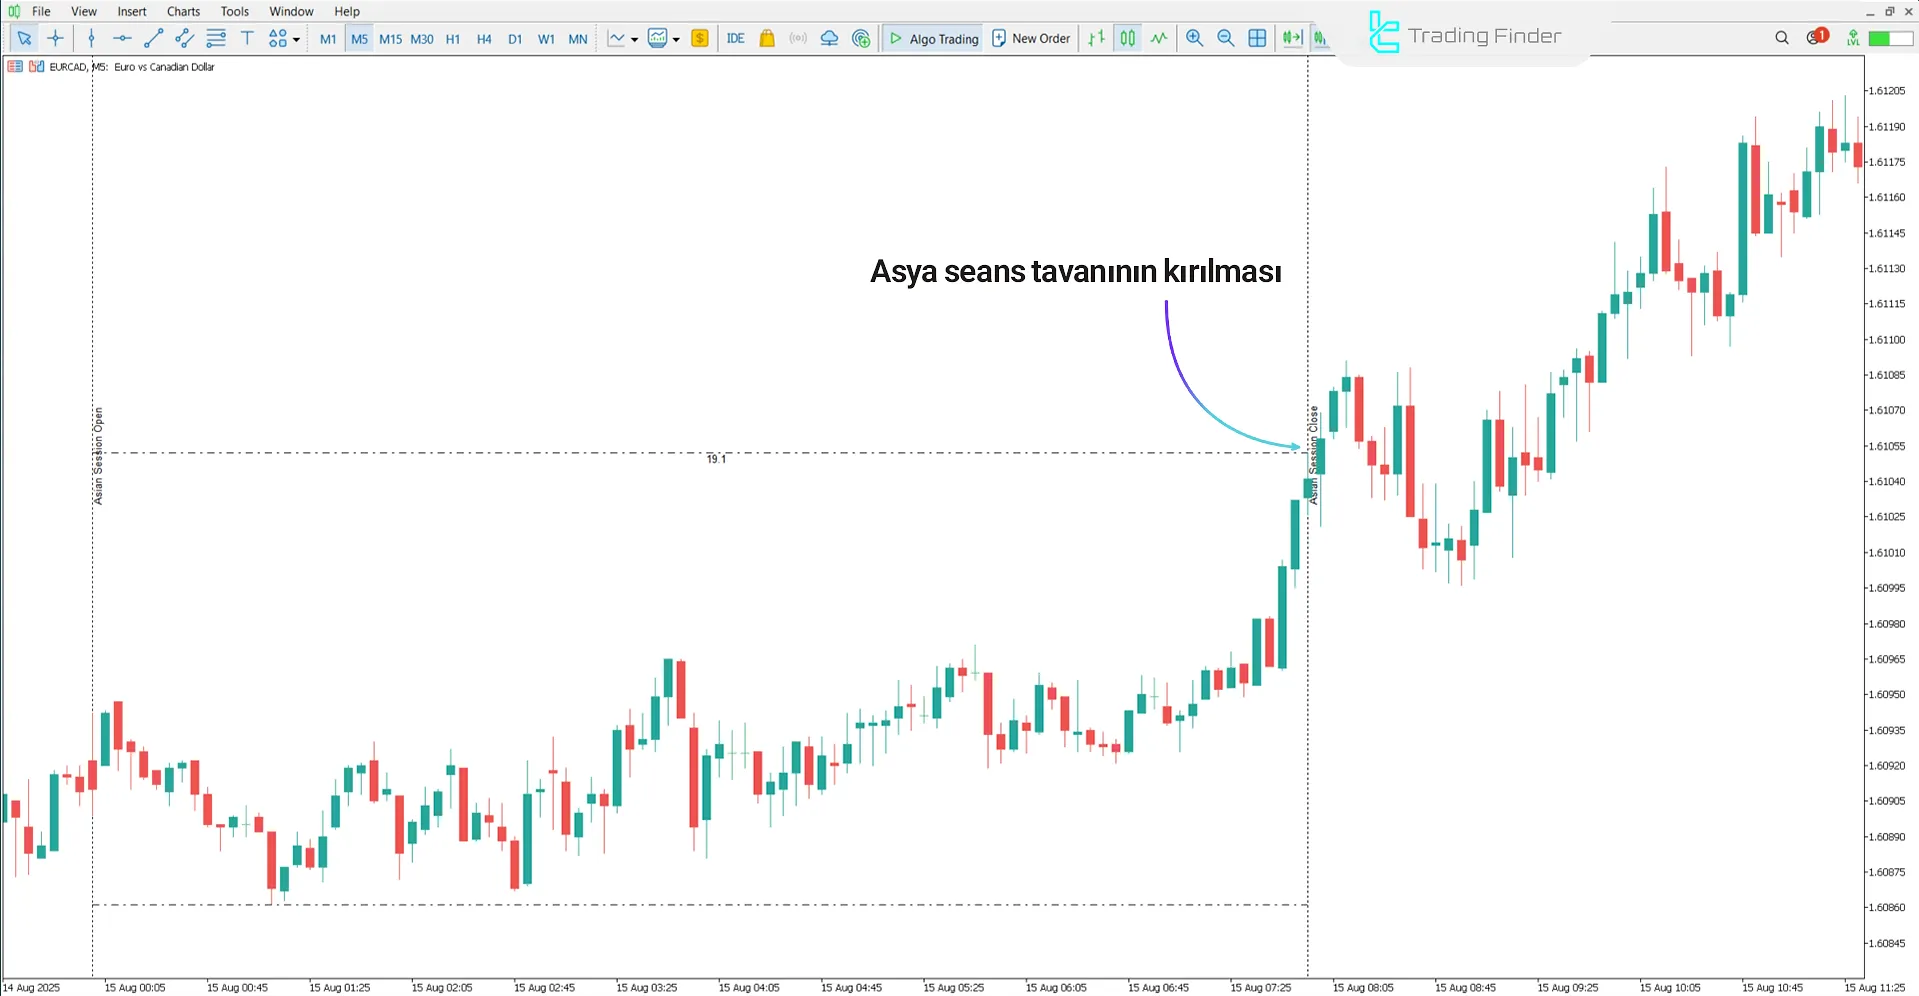Select the Fibonacci retracement lines tool
1919x996 pixels.
[216, 38]
